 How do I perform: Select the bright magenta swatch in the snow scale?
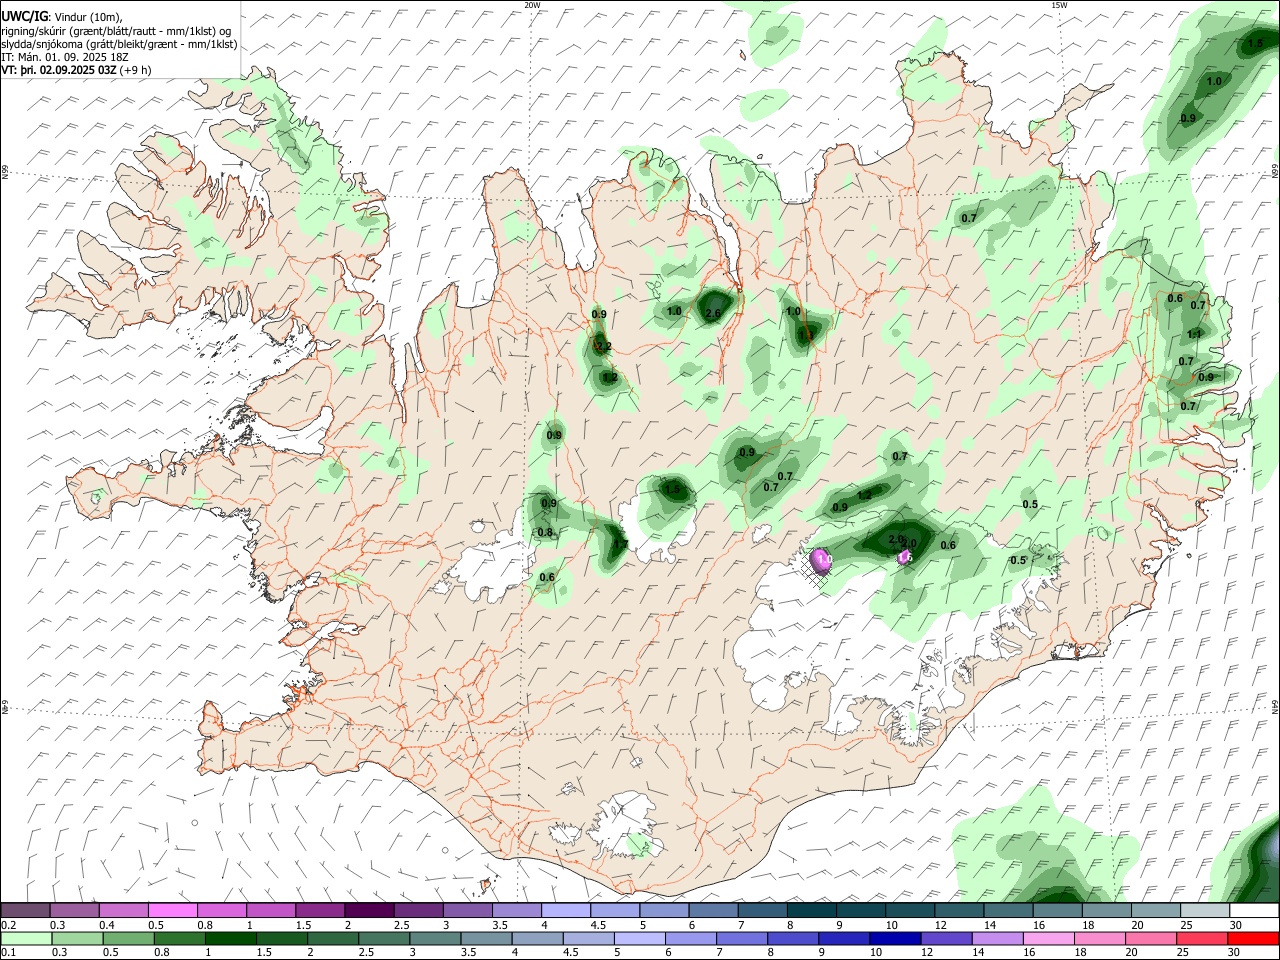click(172, 910)
